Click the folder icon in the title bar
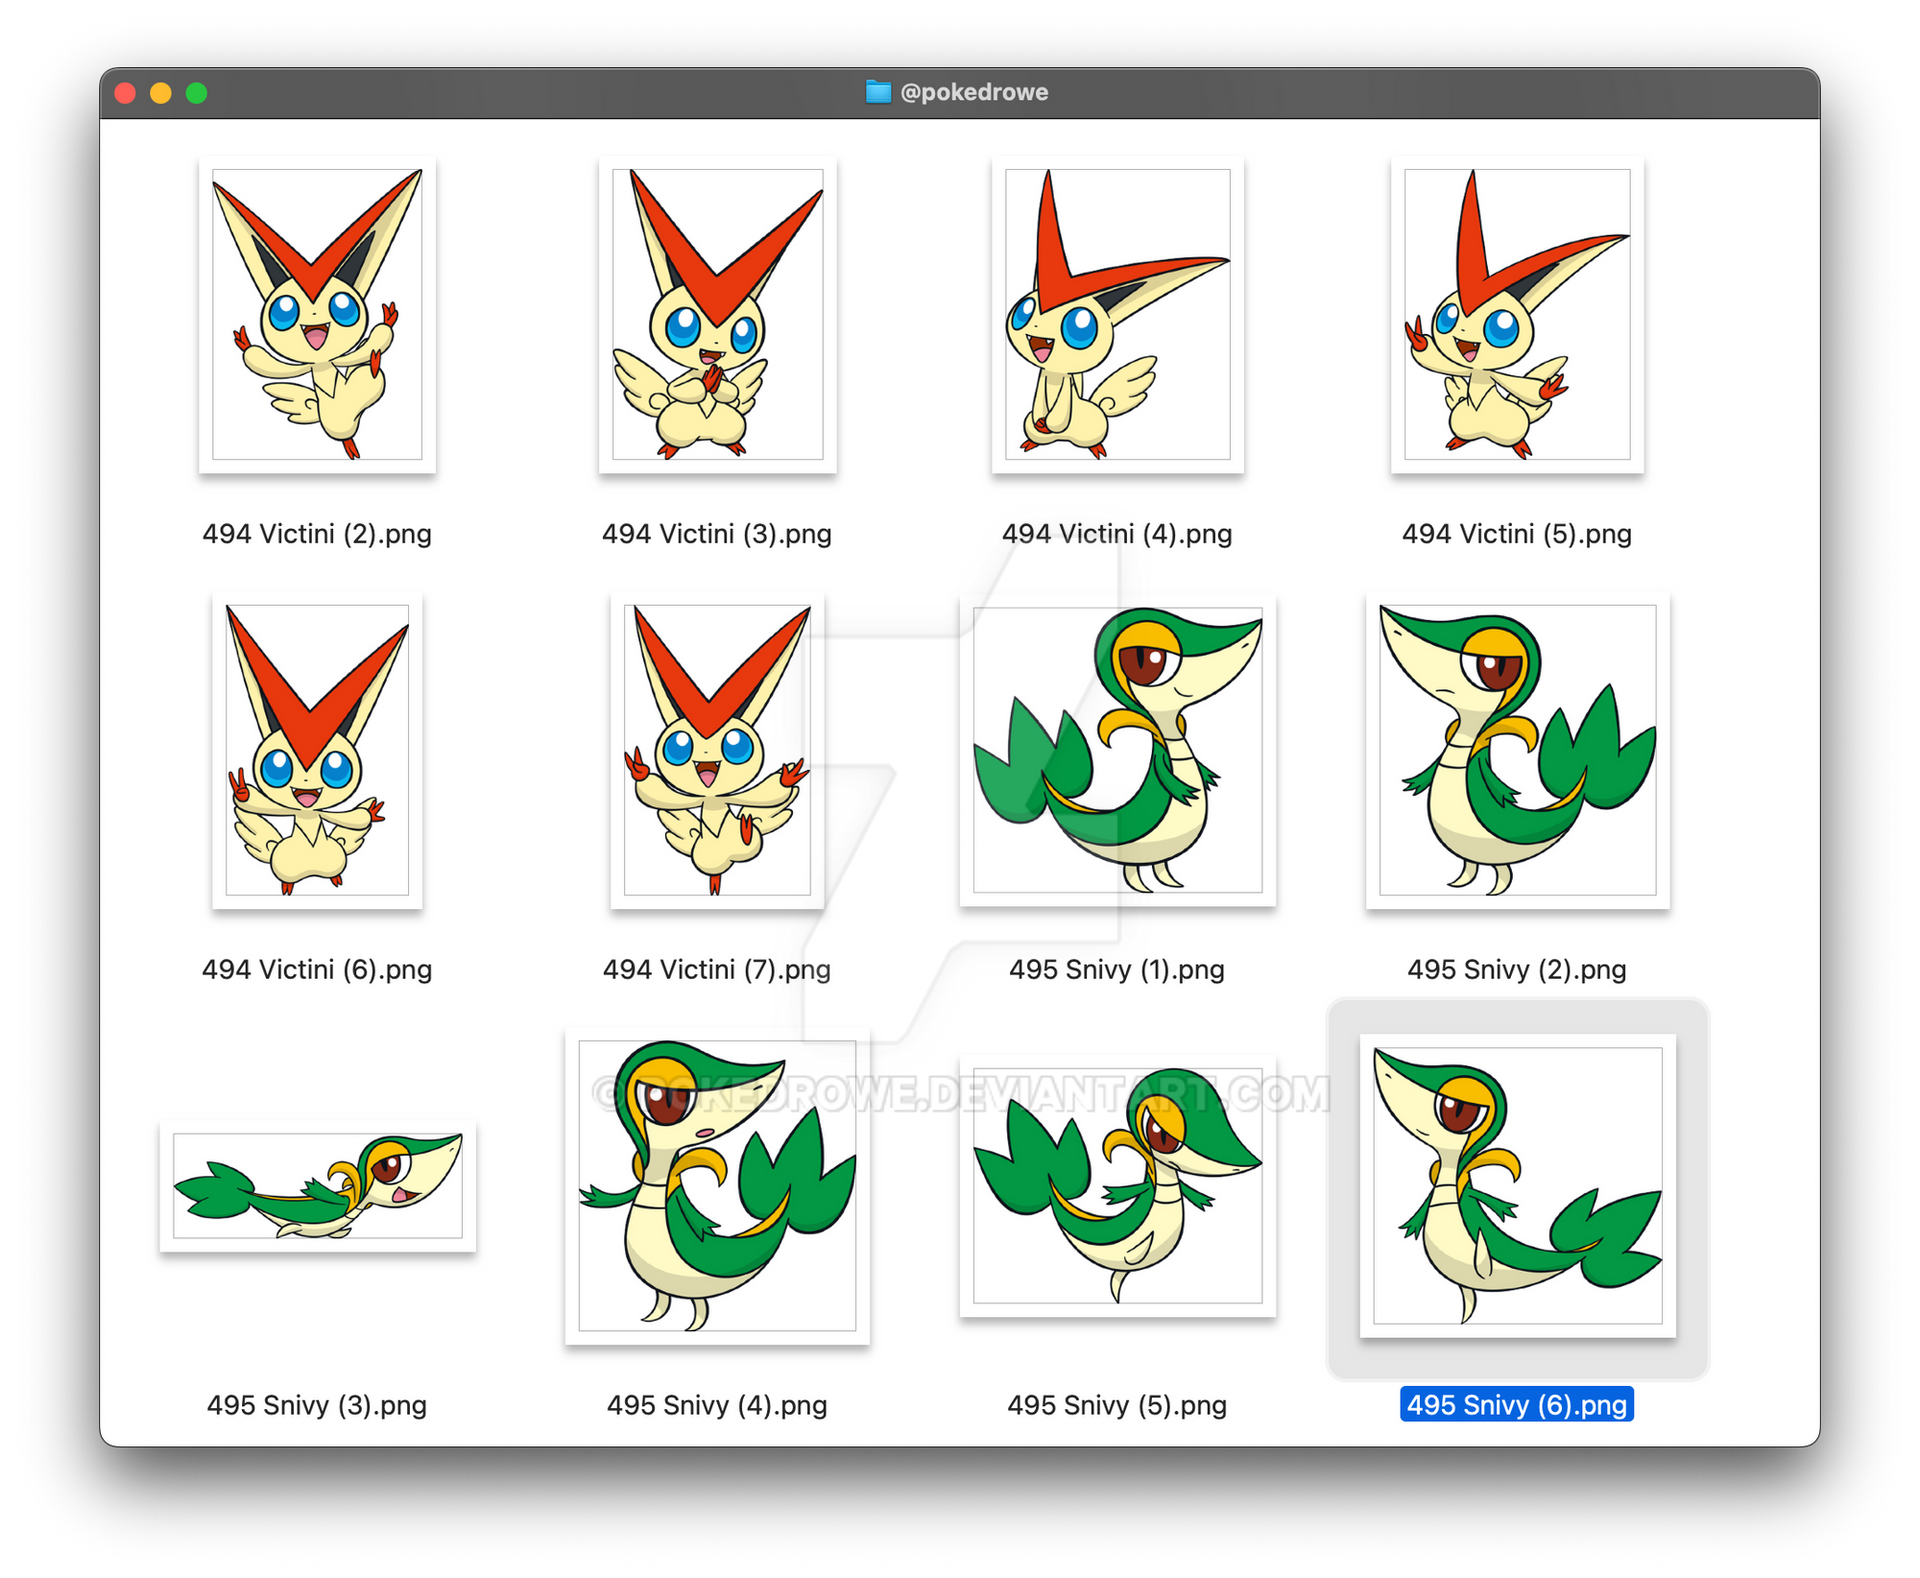The image size is (1920, 1578). click(x=878, y=92)
